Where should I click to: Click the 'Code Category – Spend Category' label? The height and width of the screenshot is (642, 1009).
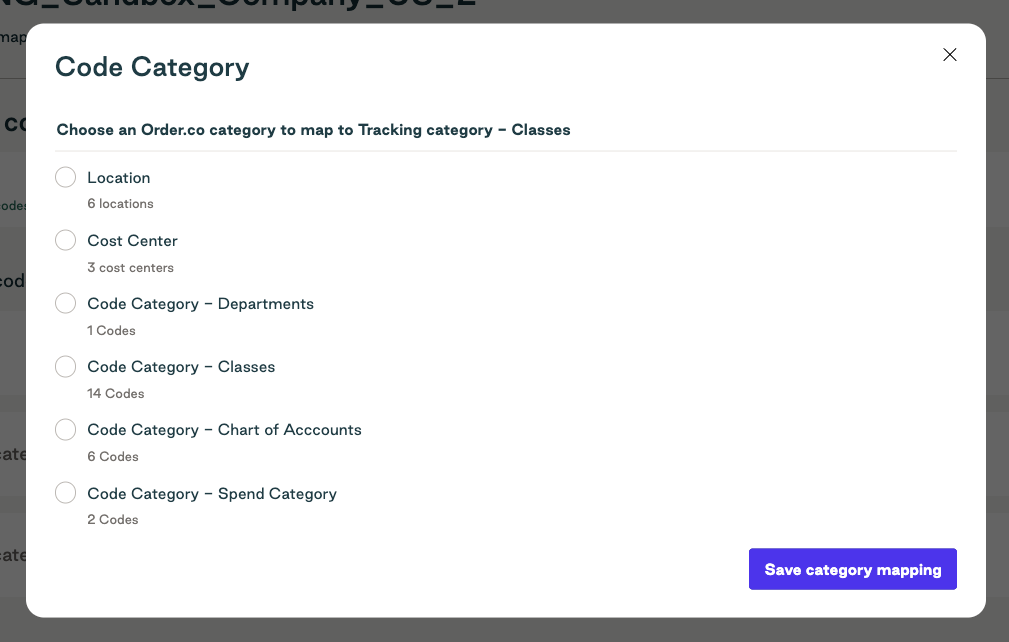(x=212, y=494)
